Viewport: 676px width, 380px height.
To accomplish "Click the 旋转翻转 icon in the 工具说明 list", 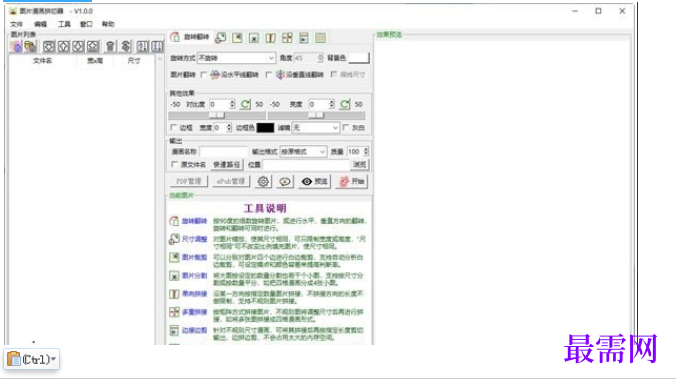I will point(174,221).
